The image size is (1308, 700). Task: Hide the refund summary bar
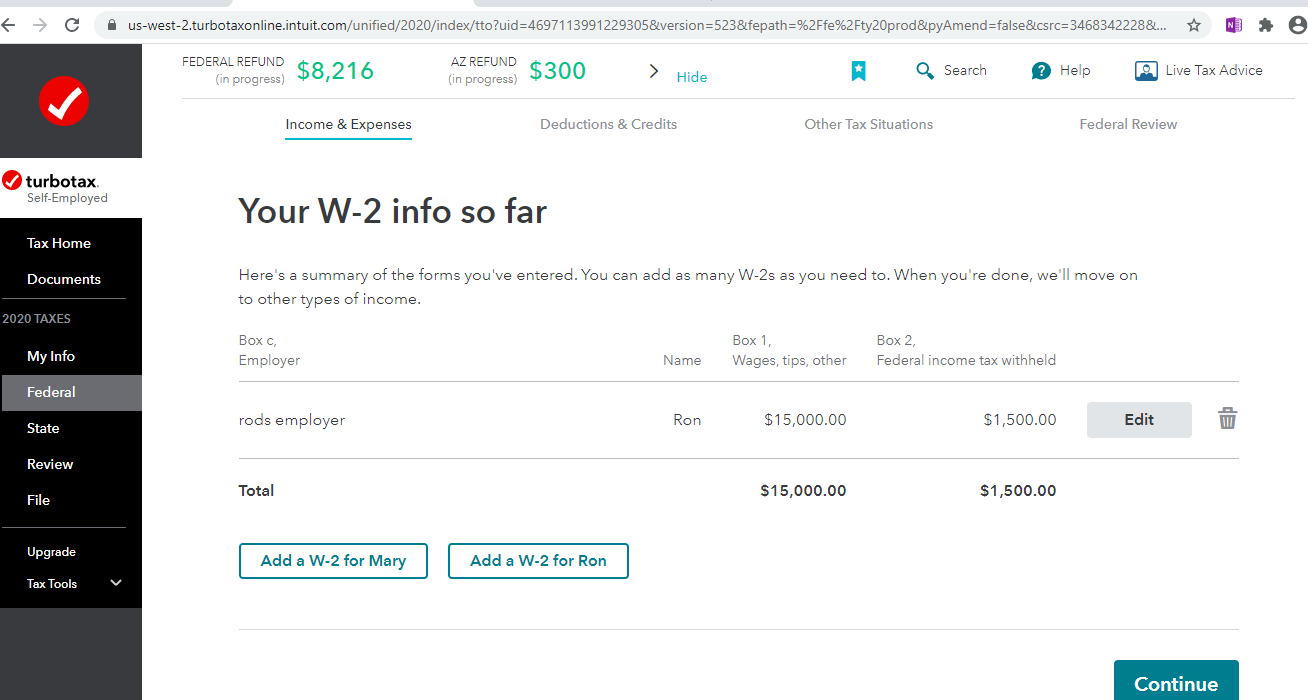(x=692, y=77)
